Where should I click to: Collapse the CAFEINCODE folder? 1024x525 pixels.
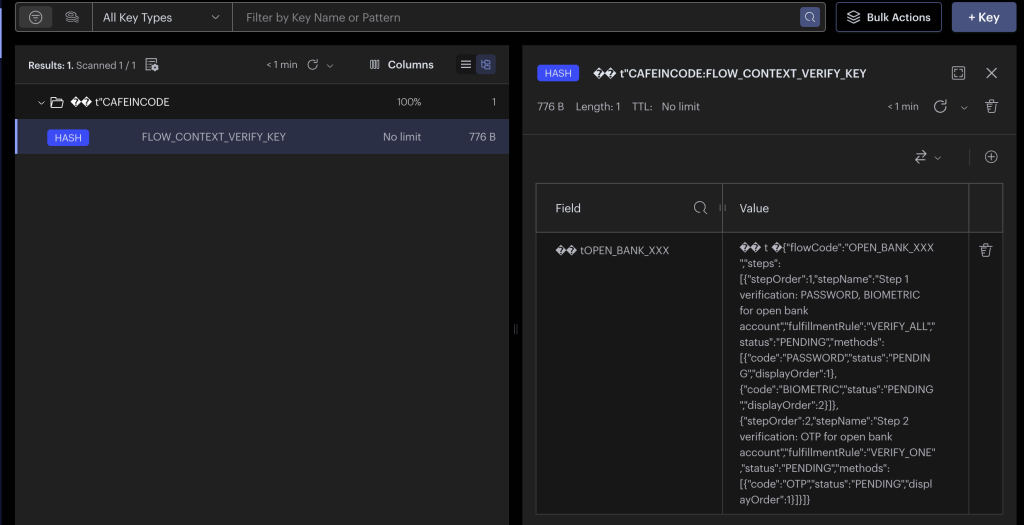(41, 103)
